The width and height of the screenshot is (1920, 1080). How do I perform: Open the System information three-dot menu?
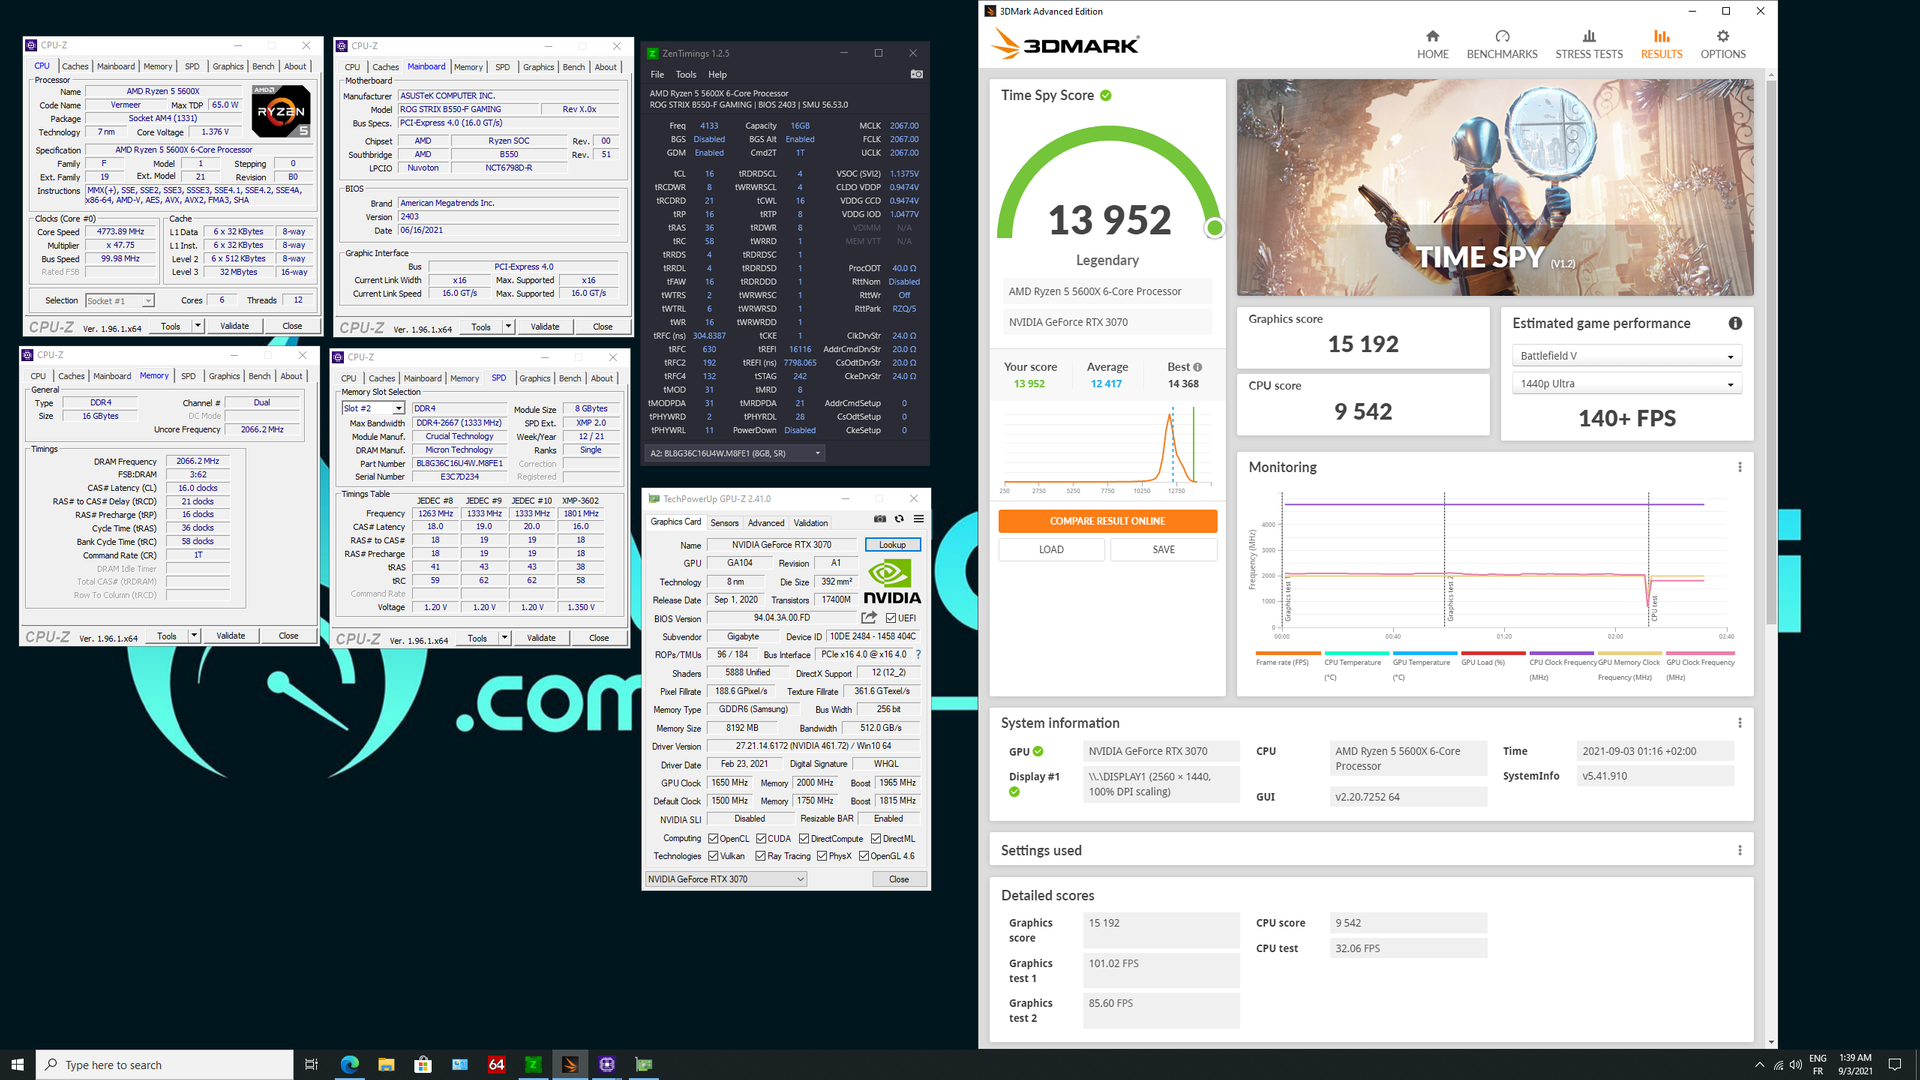point(1740,723)
